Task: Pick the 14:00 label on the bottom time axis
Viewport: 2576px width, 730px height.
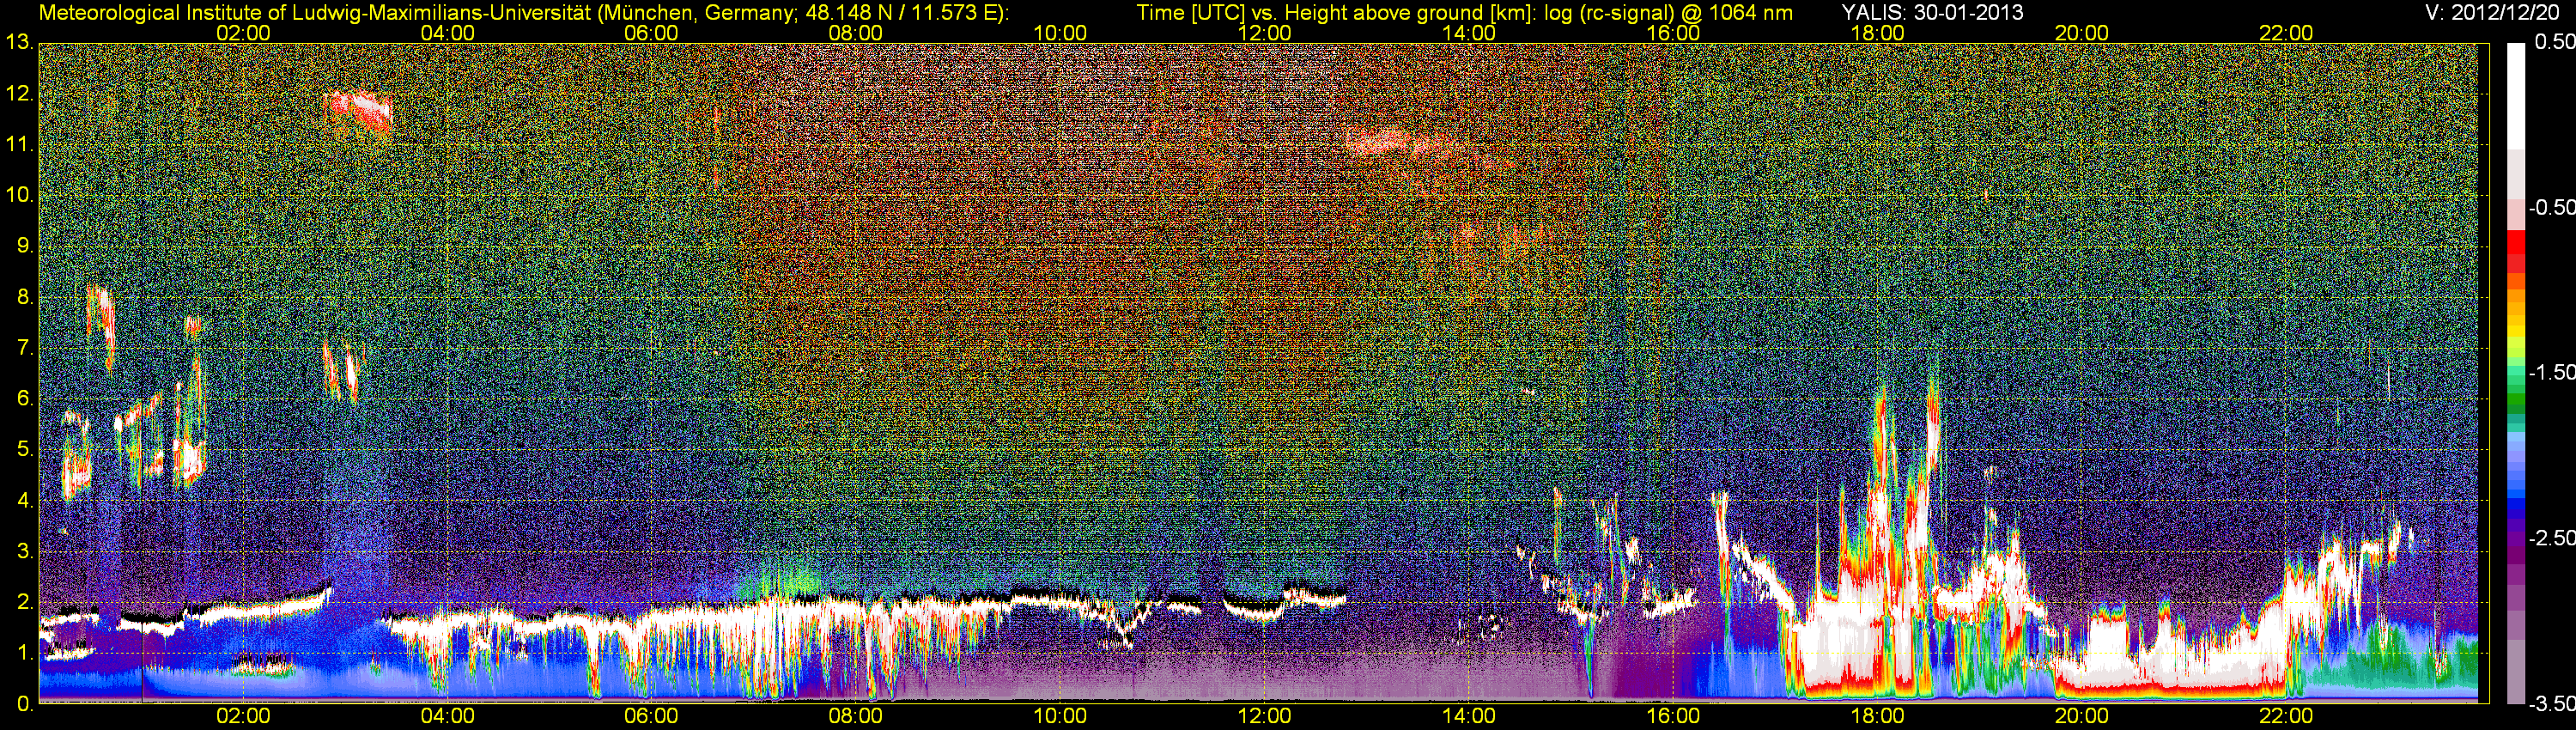Action: (1469, 716)
